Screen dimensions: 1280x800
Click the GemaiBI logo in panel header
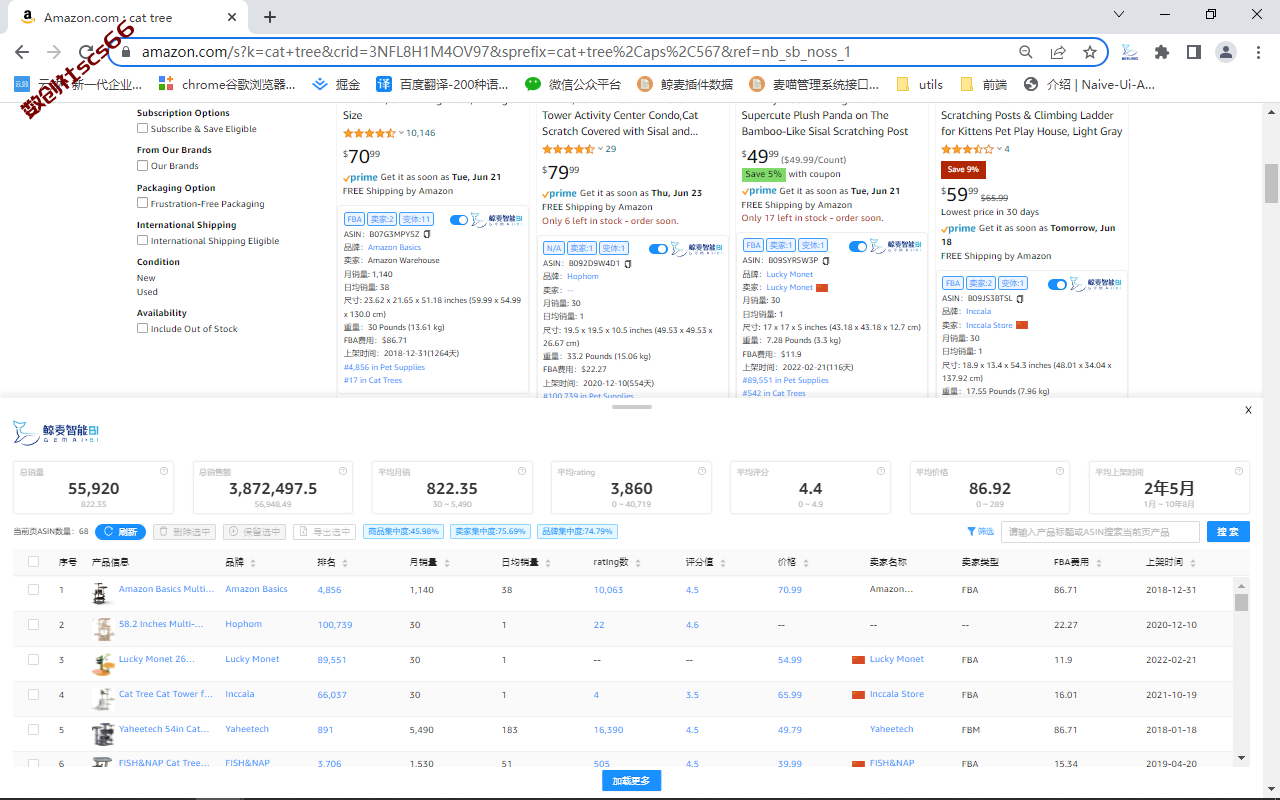point(57,433)
